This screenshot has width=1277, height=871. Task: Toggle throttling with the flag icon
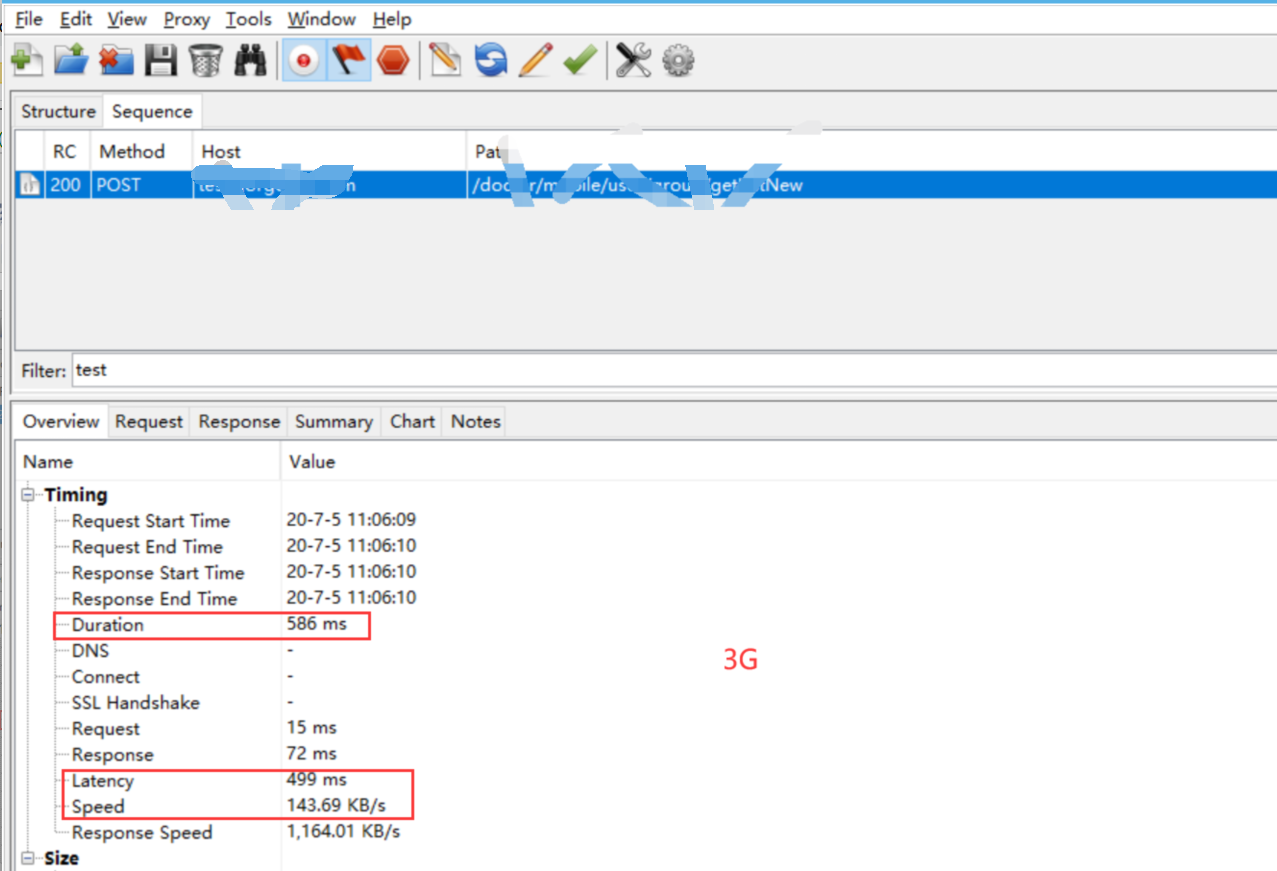[x=349, y=62]
